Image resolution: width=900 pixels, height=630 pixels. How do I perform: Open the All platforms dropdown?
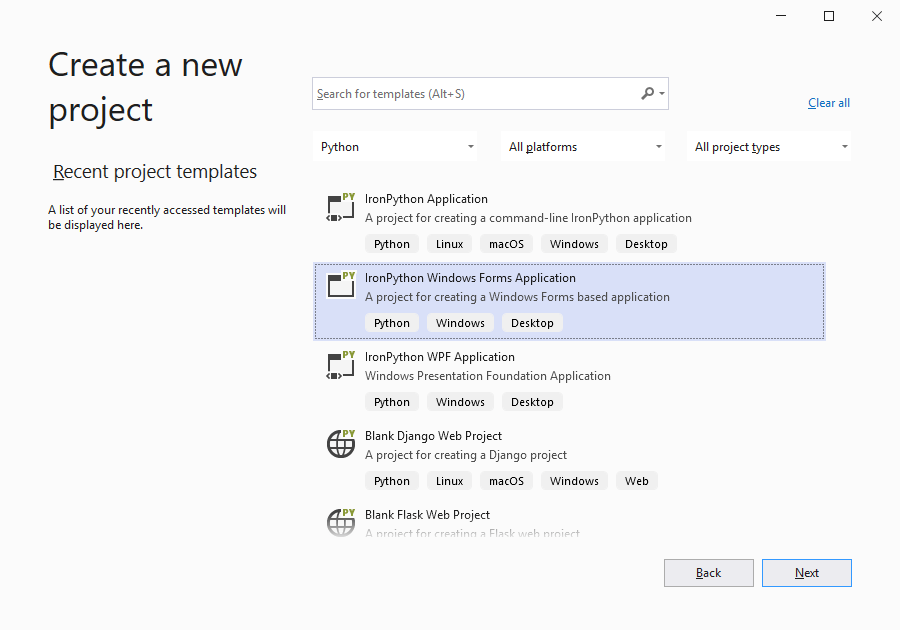click(583, 146)
